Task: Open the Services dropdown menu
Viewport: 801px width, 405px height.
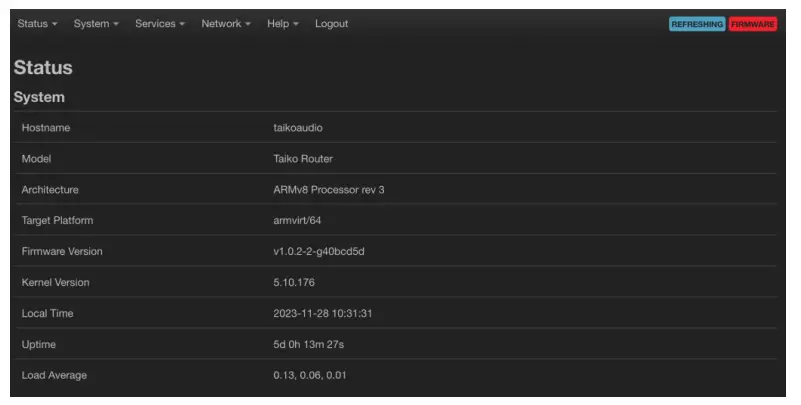Action: click(x=160, y=24)
